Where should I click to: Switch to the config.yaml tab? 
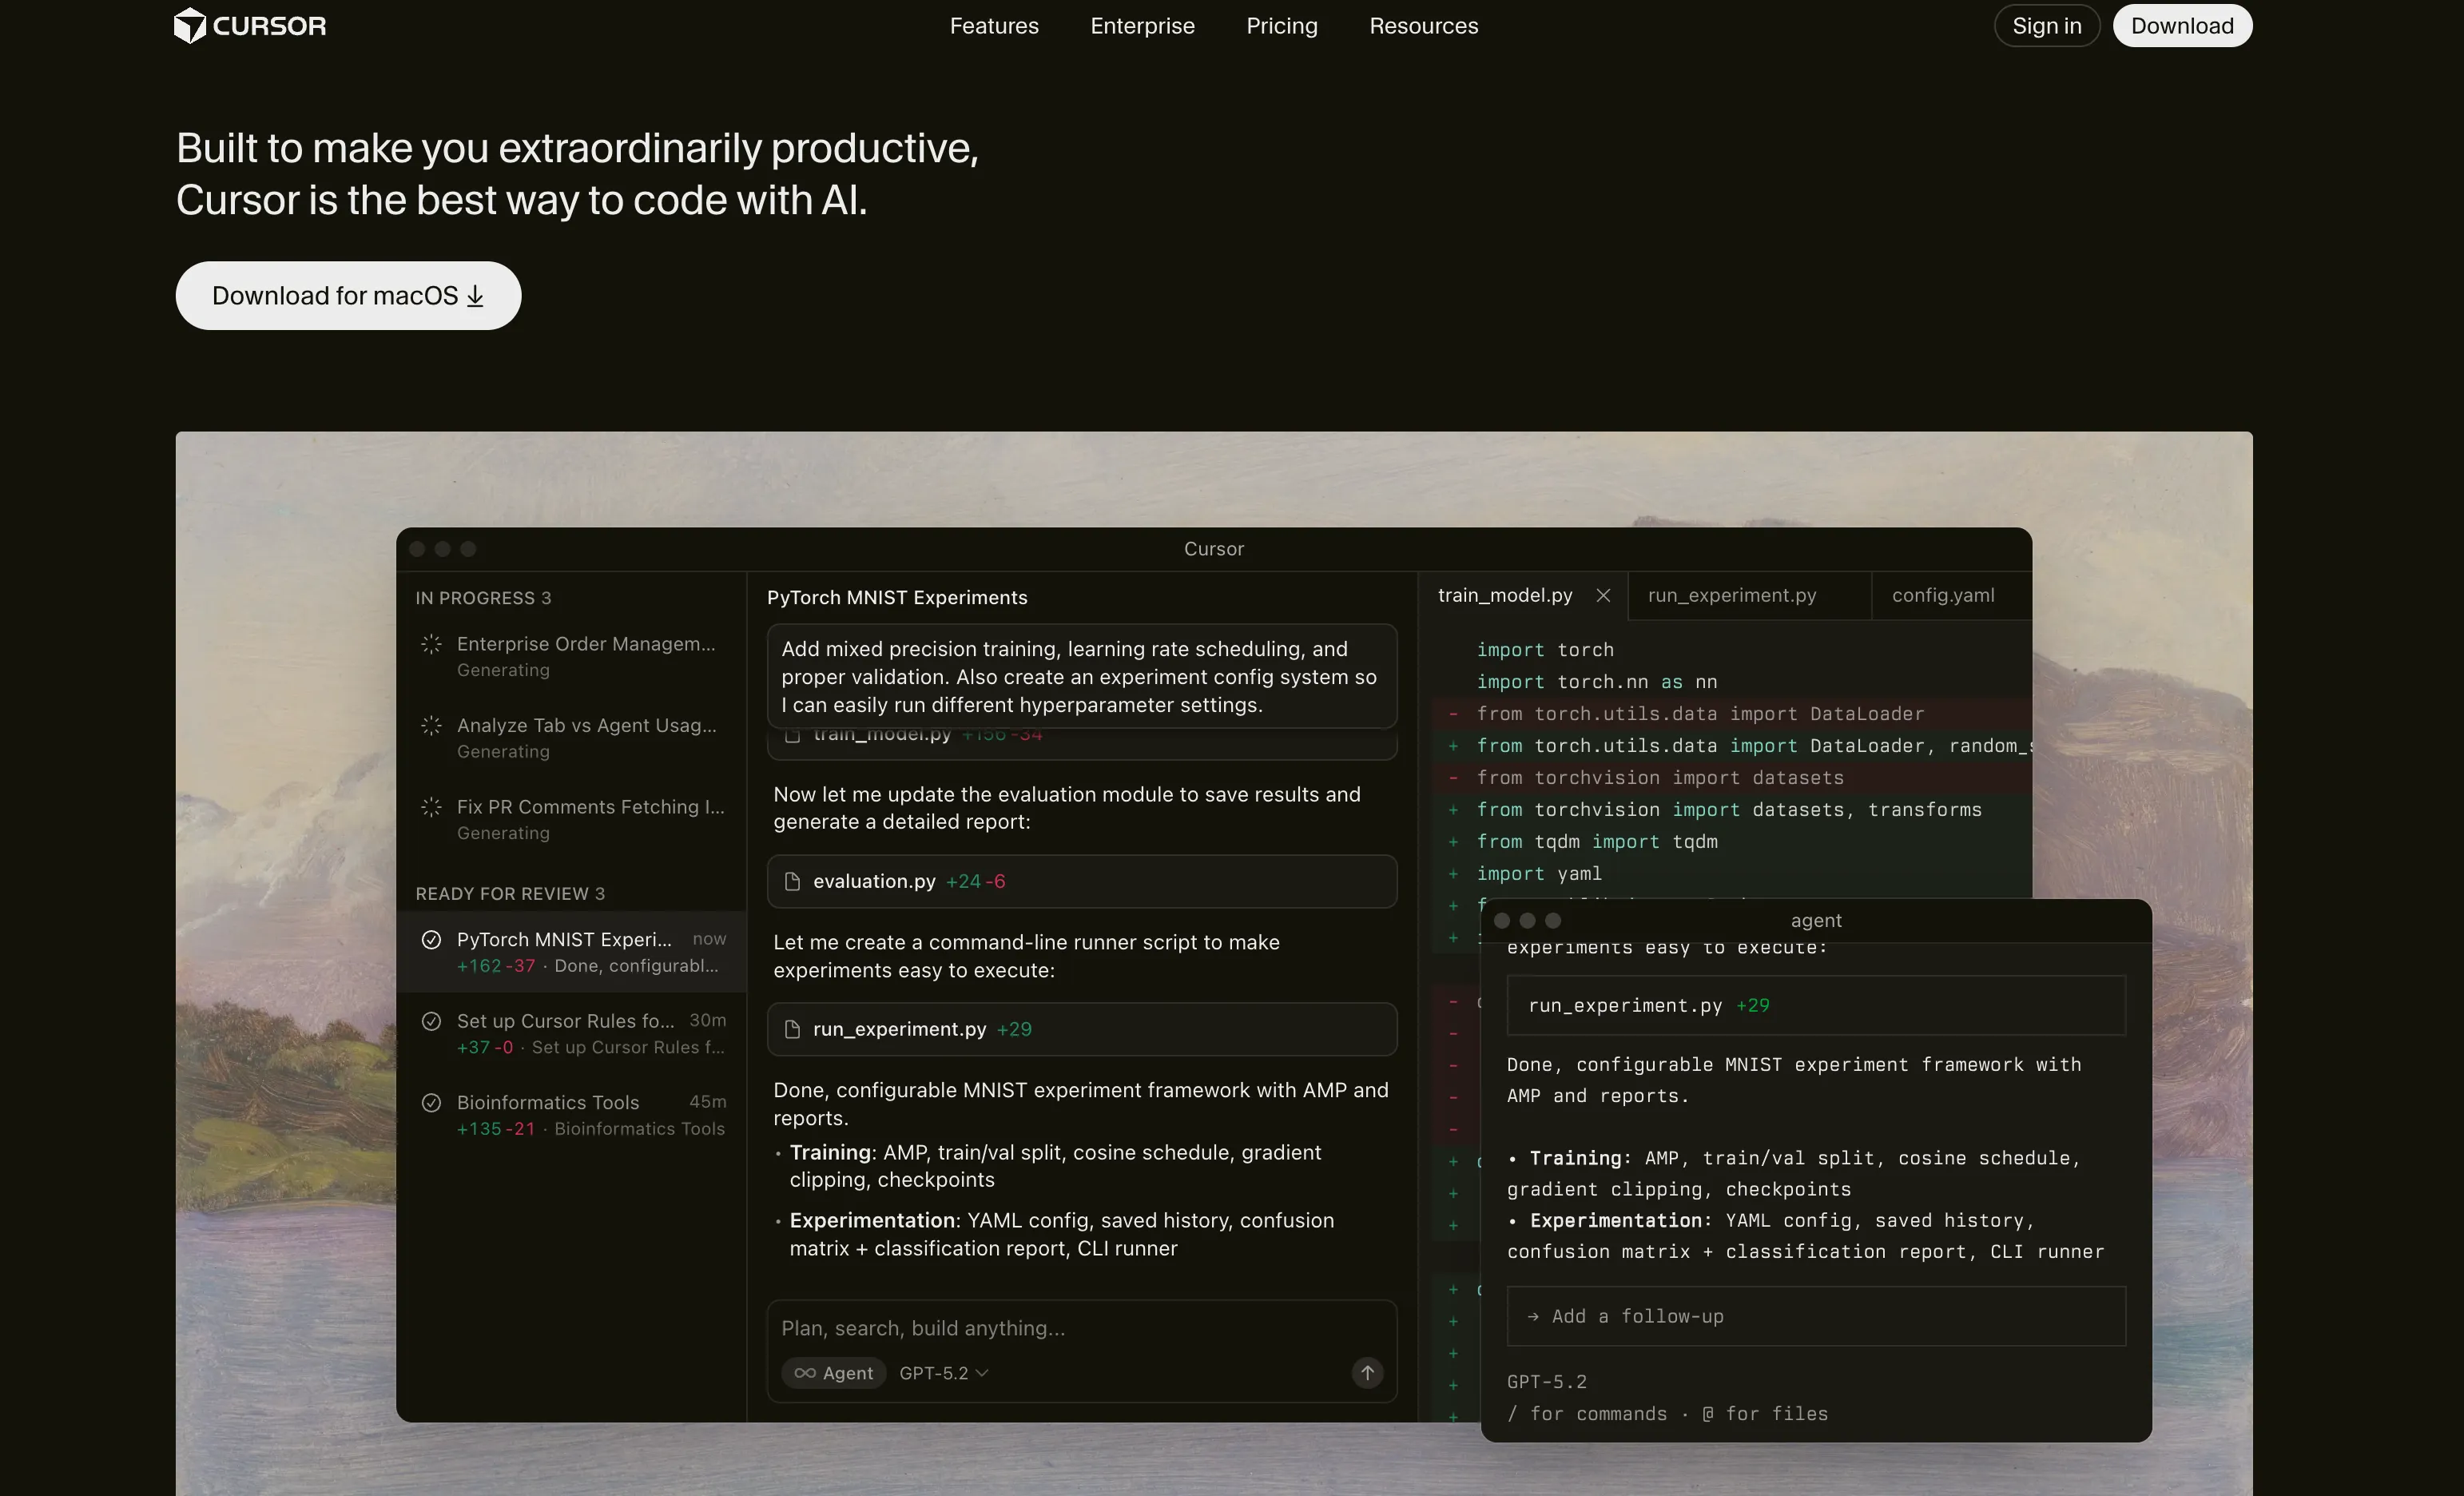(x=1943, y=596)
